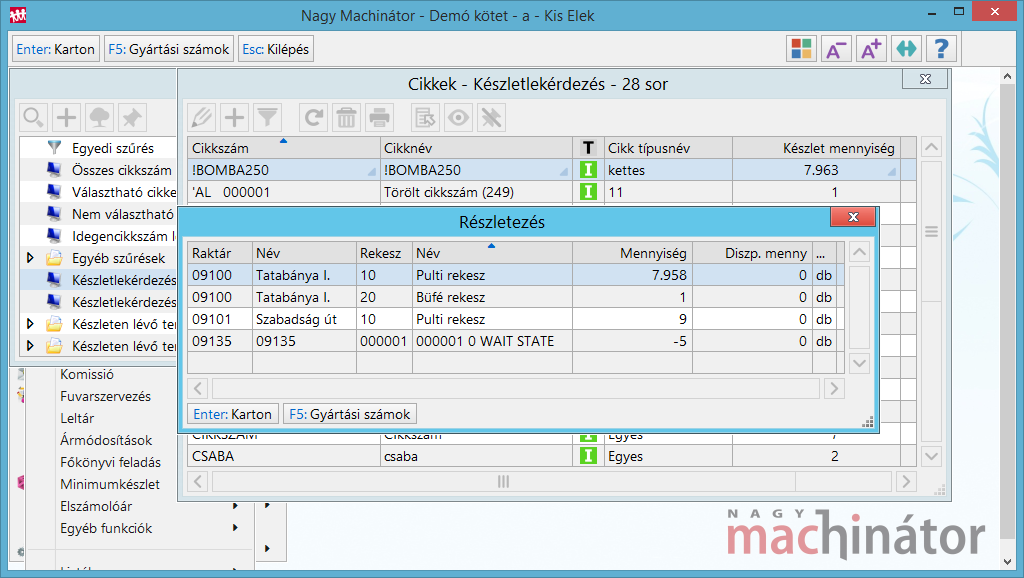Screen dimensions: 1024x578
Task: Expand the Egyéb szűrések folder
Action: tap(30, 258)
